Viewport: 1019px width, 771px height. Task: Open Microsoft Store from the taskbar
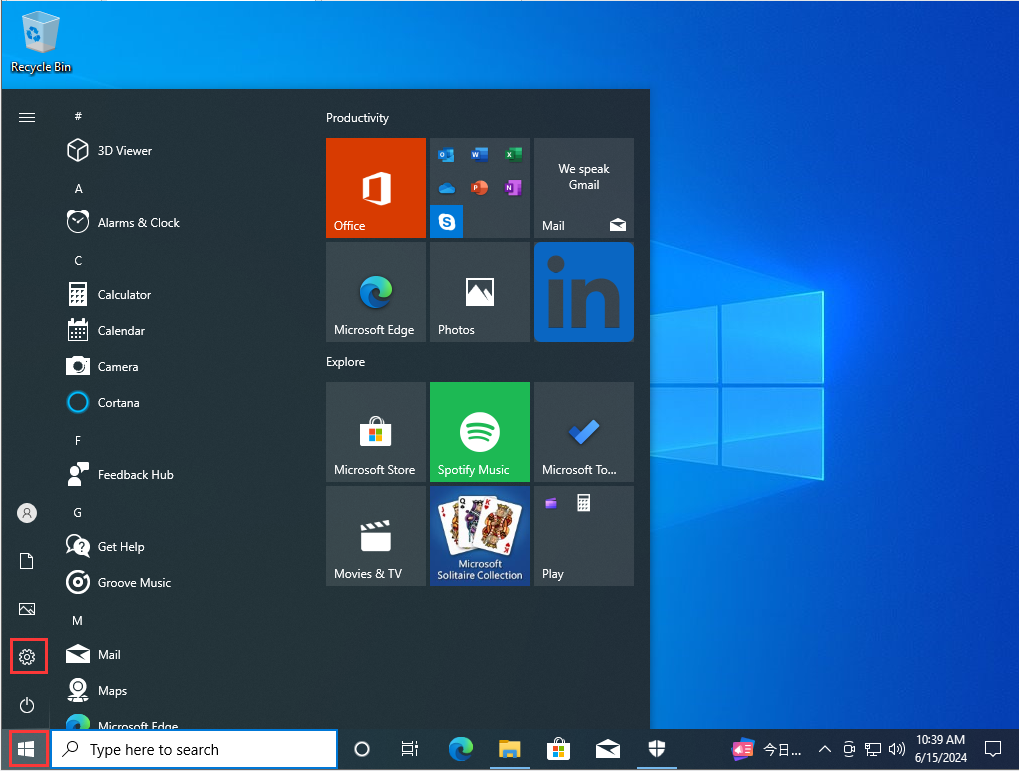pos(558,750)
